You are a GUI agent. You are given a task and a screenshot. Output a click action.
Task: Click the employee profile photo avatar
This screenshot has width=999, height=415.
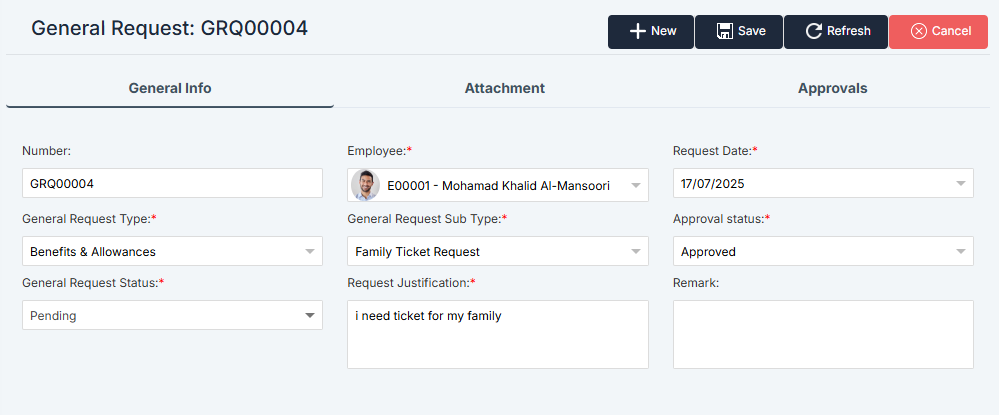tap(366, 185)
